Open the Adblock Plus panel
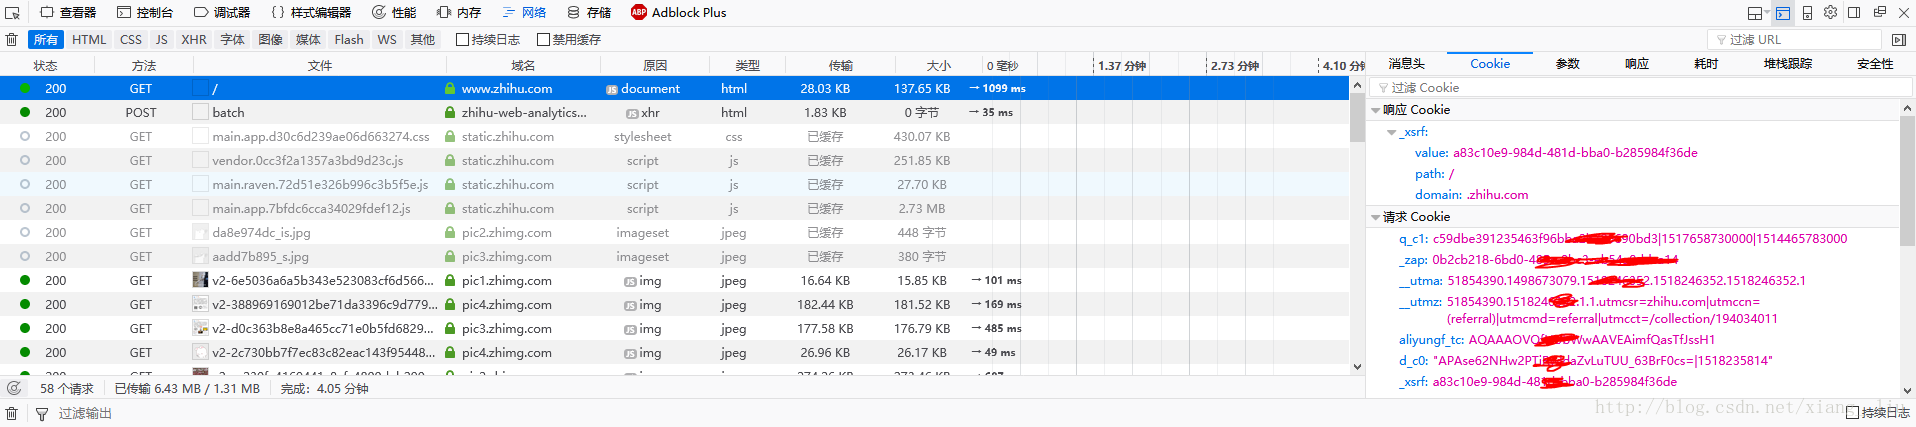This screenshot has height=427, width=1916. point(678,13)
